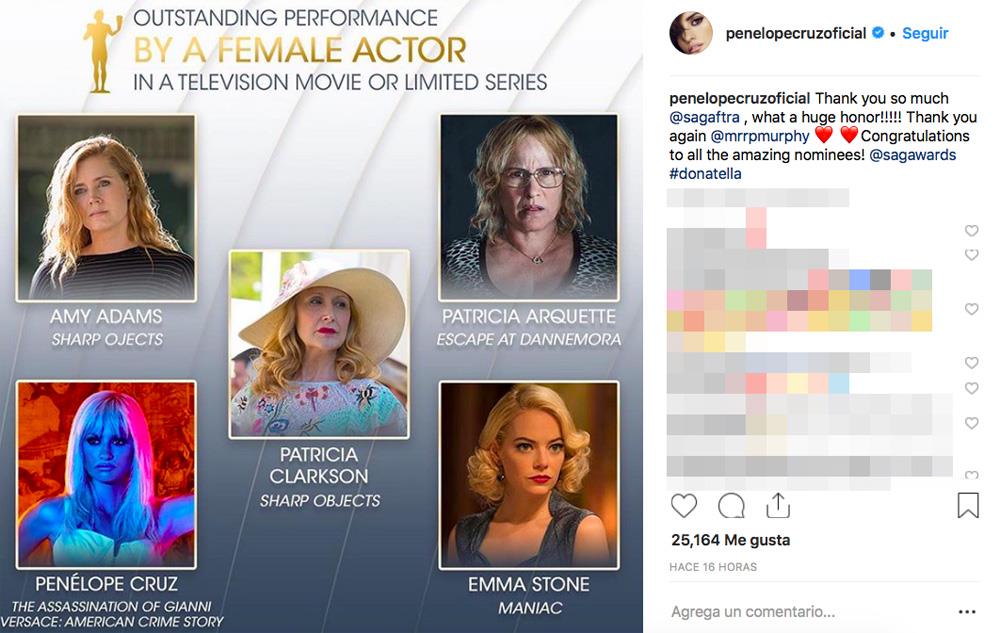Image resolution: width=1000 pixels, height=633 pixels.
Task: Open the @sagaftra mention link
Action: pyautogui.click(x=704, y=118)
